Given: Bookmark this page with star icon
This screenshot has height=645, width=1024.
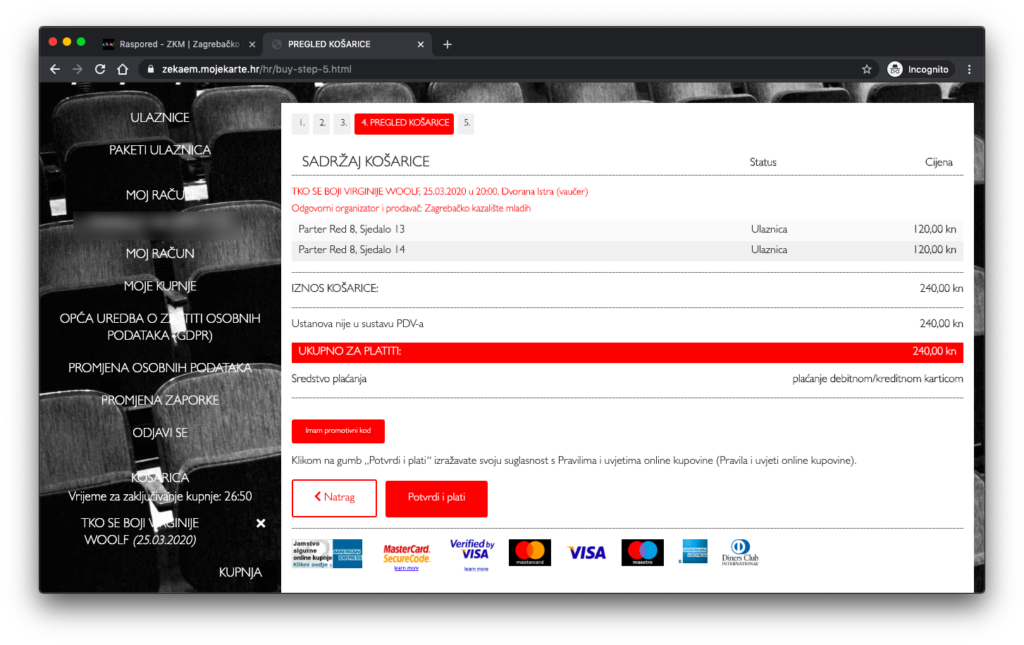Looking at the screenshot, I should [866, 69].
